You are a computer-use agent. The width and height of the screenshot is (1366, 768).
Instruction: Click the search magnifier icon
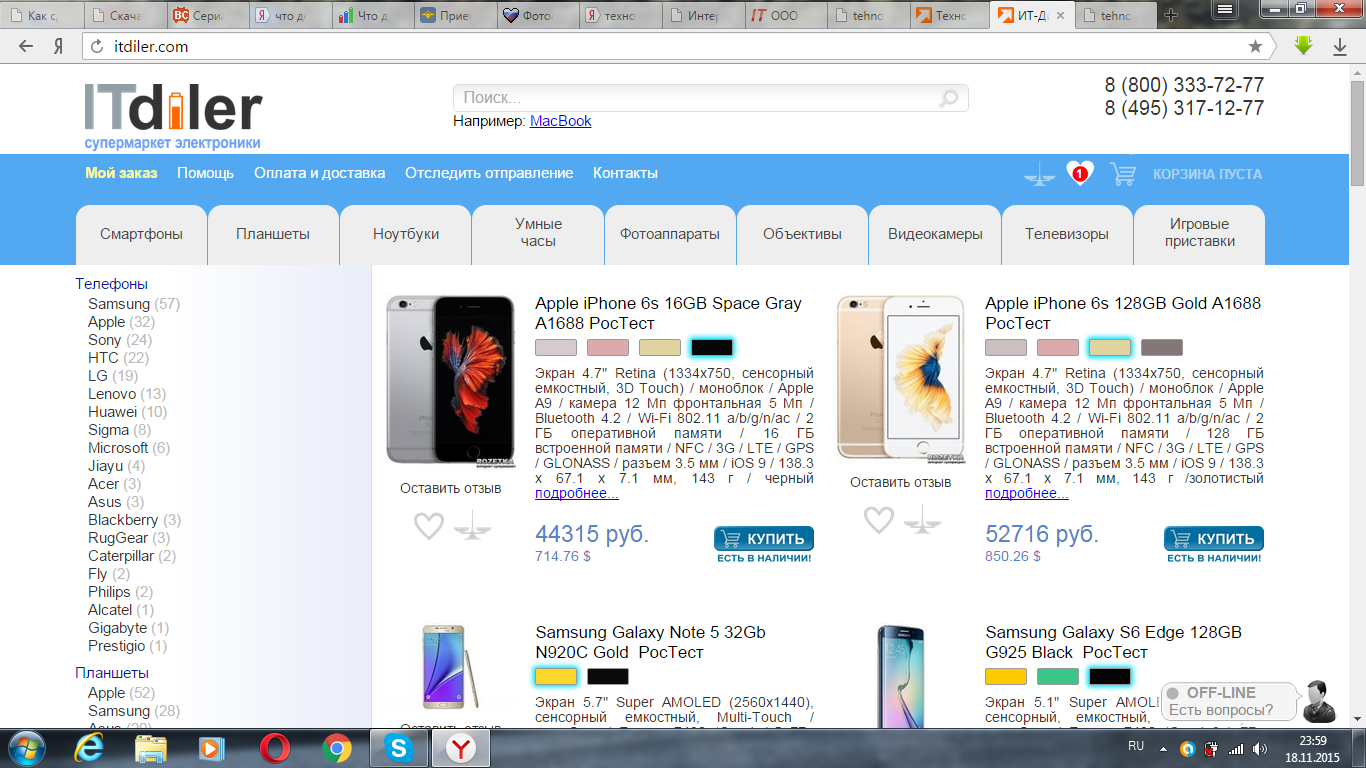coord(948,98)
